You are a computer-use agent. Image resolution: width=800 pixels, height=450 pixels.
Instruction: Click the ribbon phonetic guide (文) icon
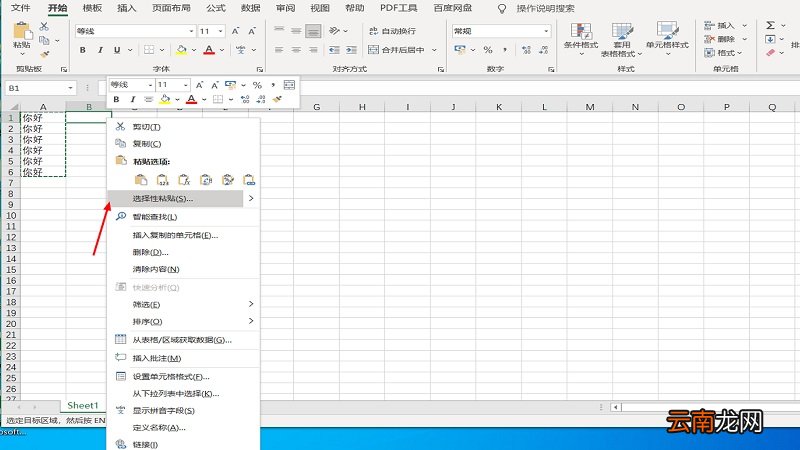pos(240,49)
